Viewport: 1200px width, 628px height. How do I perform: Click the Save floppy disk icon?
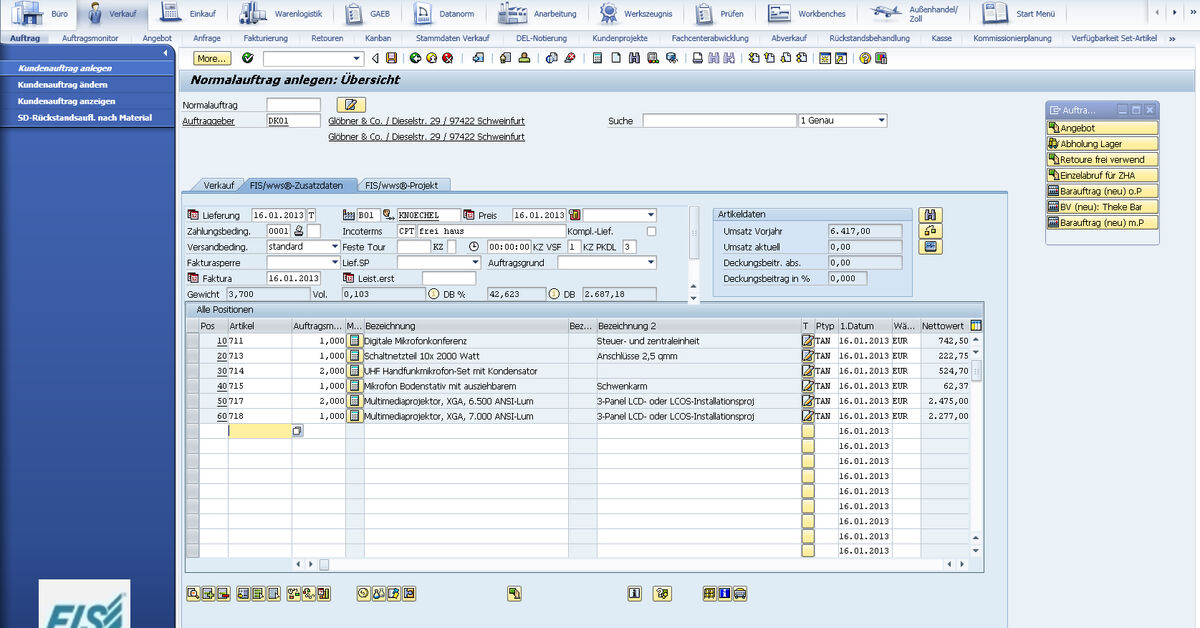(391, 58)
